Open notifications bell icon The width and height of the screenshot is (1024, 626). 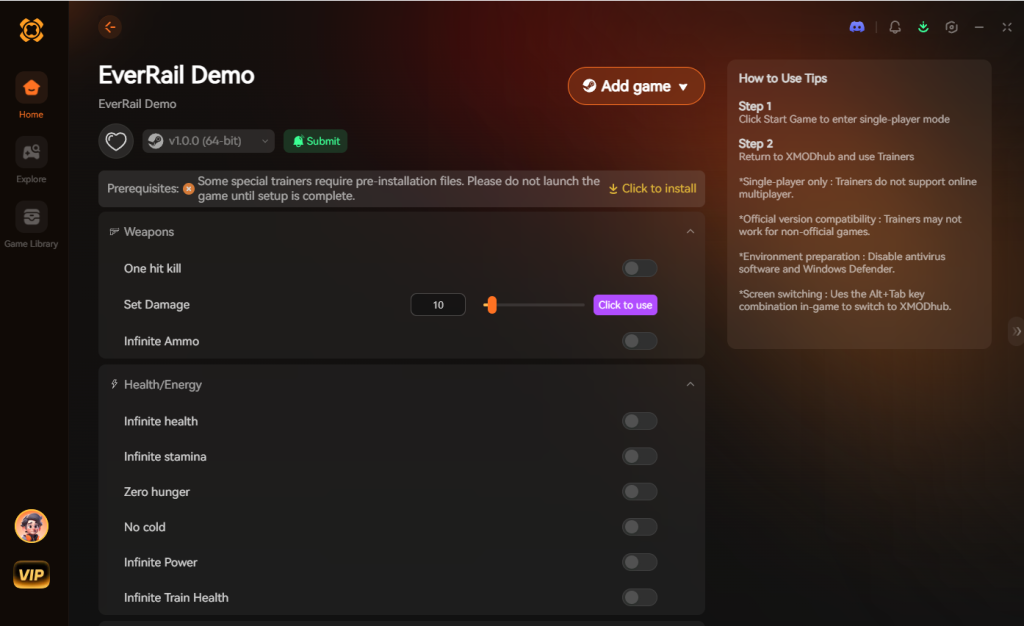coord(895,27)
